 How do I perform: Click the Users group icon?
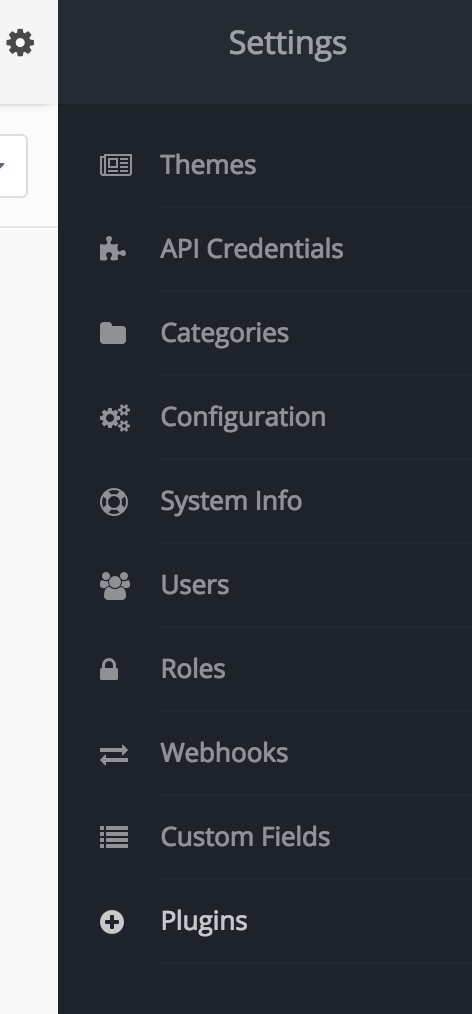(x=115, y=586)
